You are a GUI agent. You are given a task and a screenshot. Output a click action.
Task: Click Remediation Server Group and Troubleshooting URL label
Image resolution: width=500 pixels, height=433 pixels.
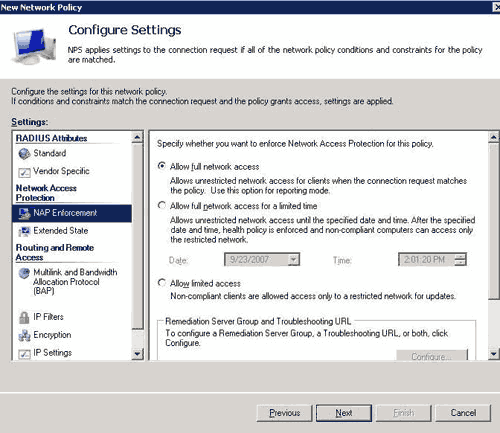click(x=258, y=321)
